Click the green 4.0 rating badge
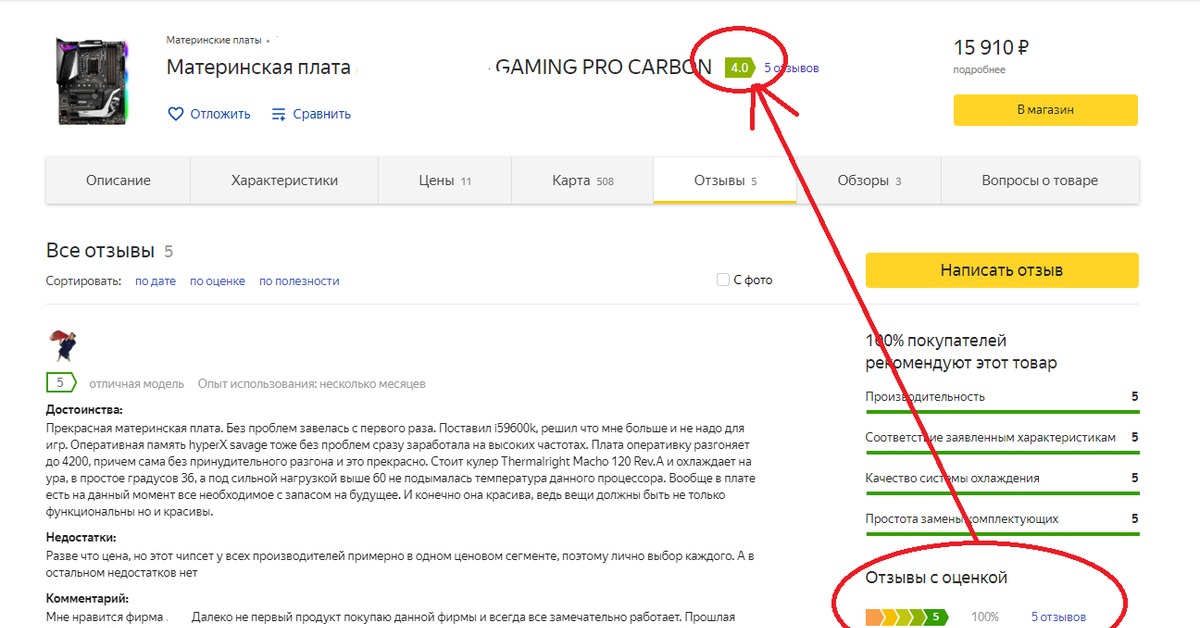This screenshot has height=628, width=1200. pos(739,68)
